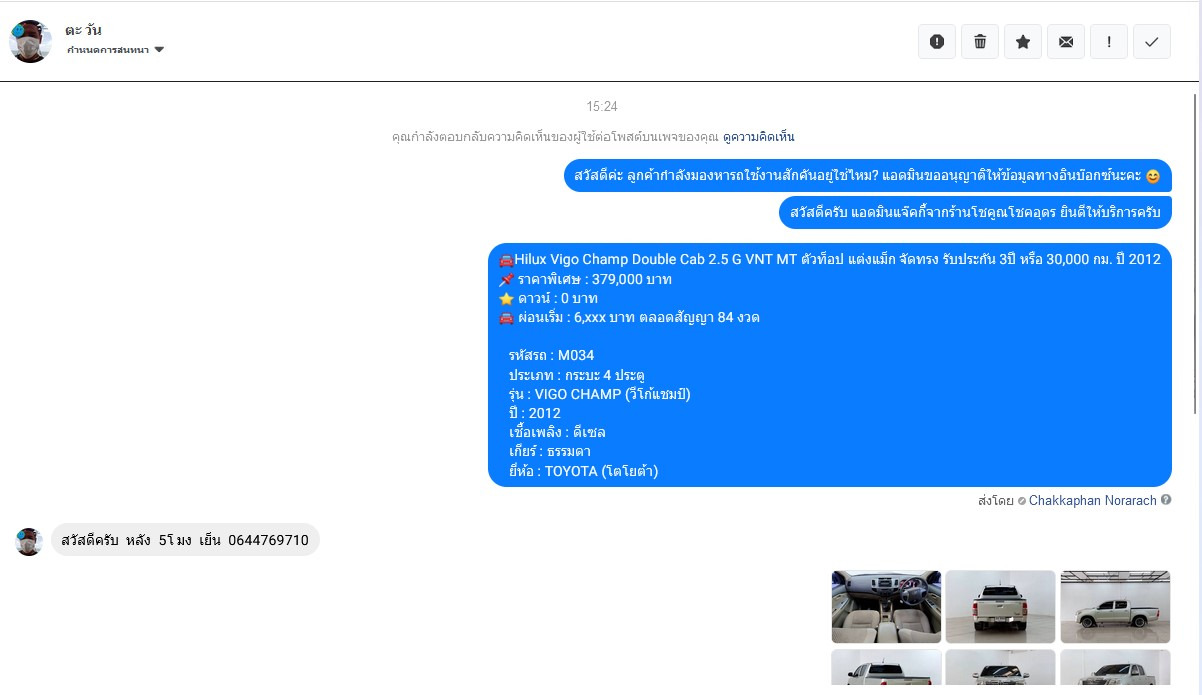1202x695 pixels.
Task: Open profile photo of ตะ วัน in header
Action: click(30, 41)
